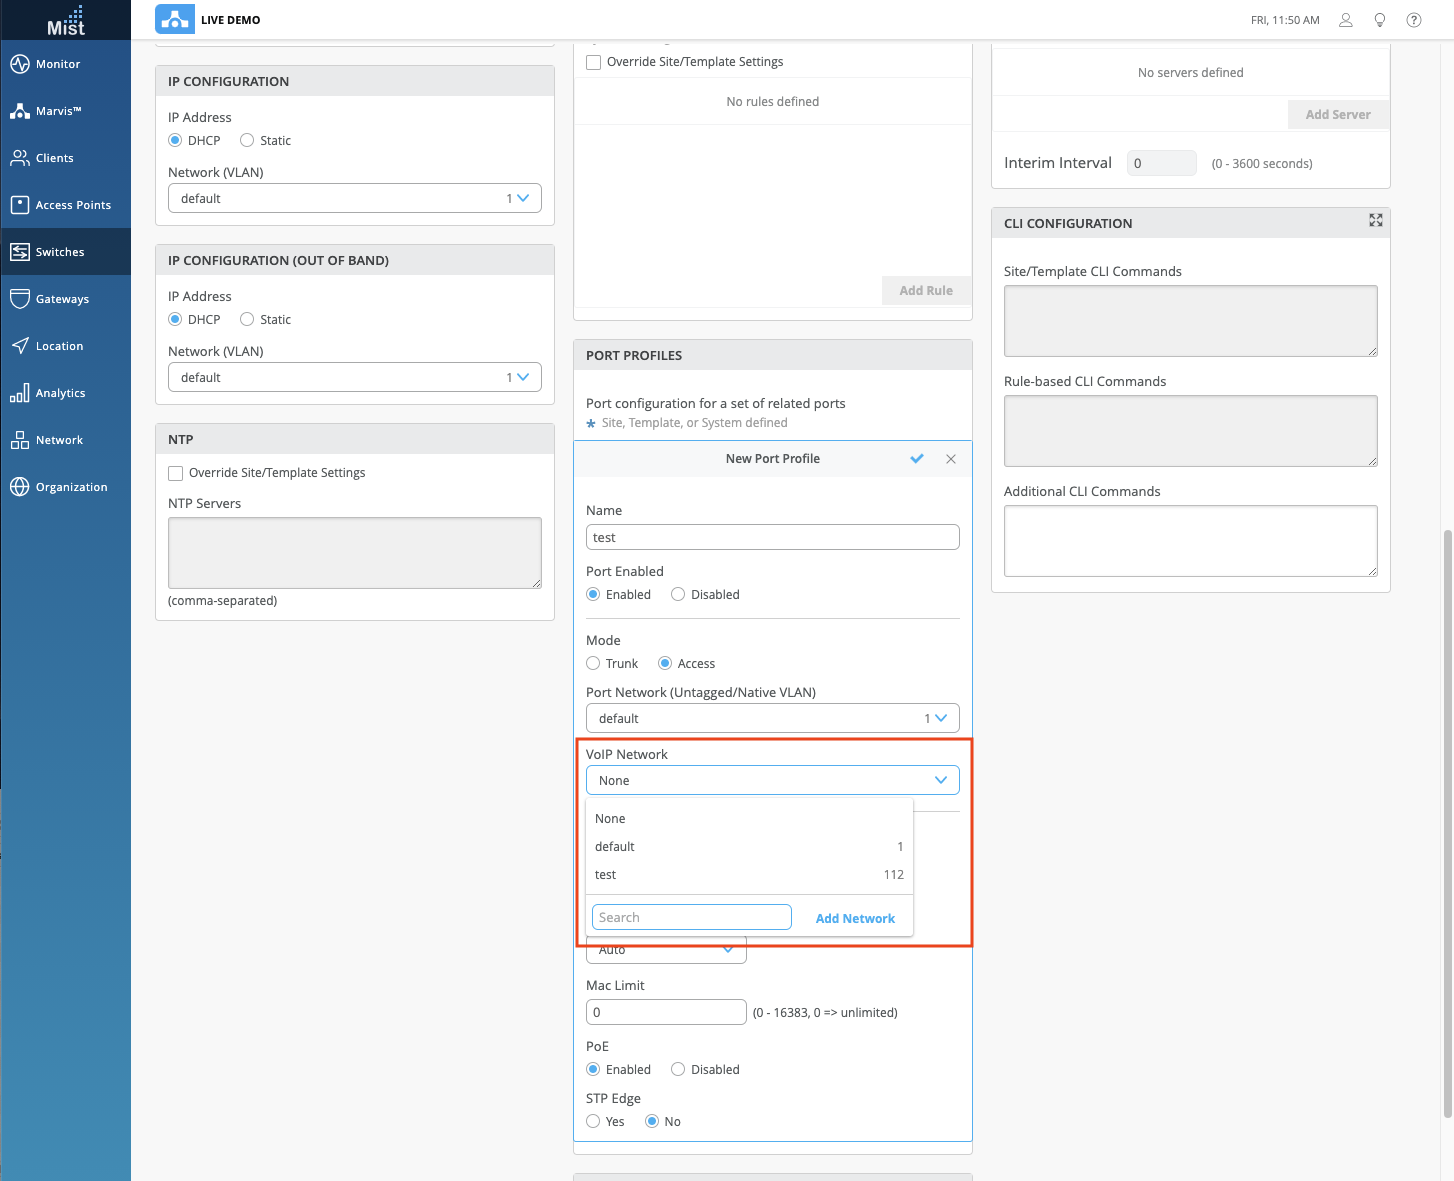Open the Marvis sidebar icon
Viewport: 1454px width, 1181px height.
[20, 111]
